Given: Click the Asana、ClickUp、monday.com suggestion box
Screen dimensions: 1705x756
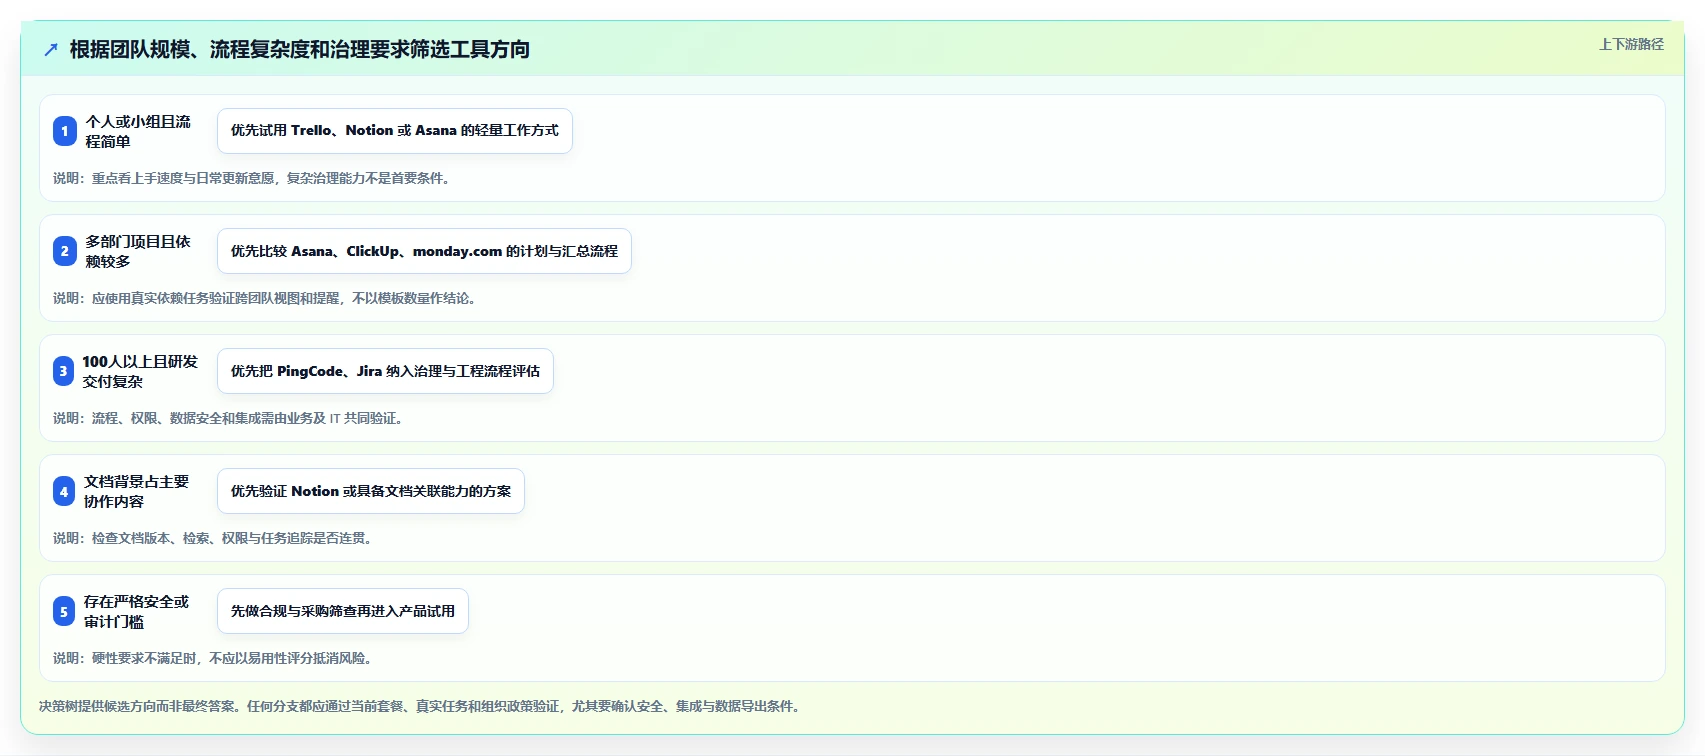Looking at the screenshot, I should point(424,251).
